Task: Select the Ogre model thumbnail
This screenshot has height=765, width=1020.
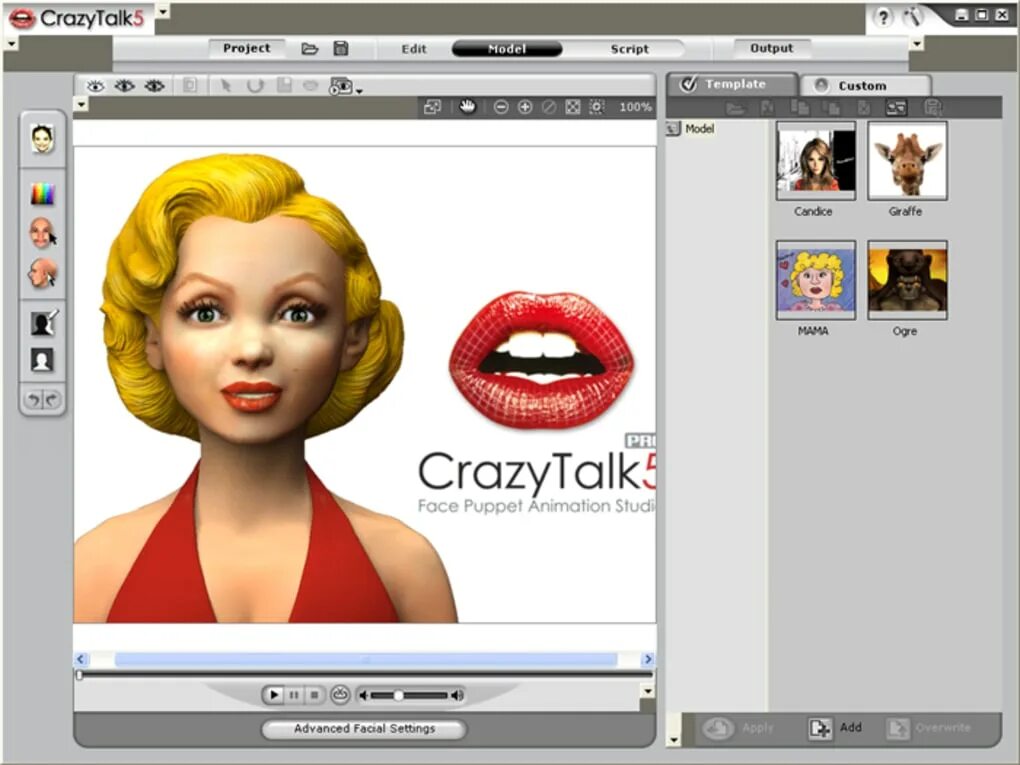Action: (907, 280)
